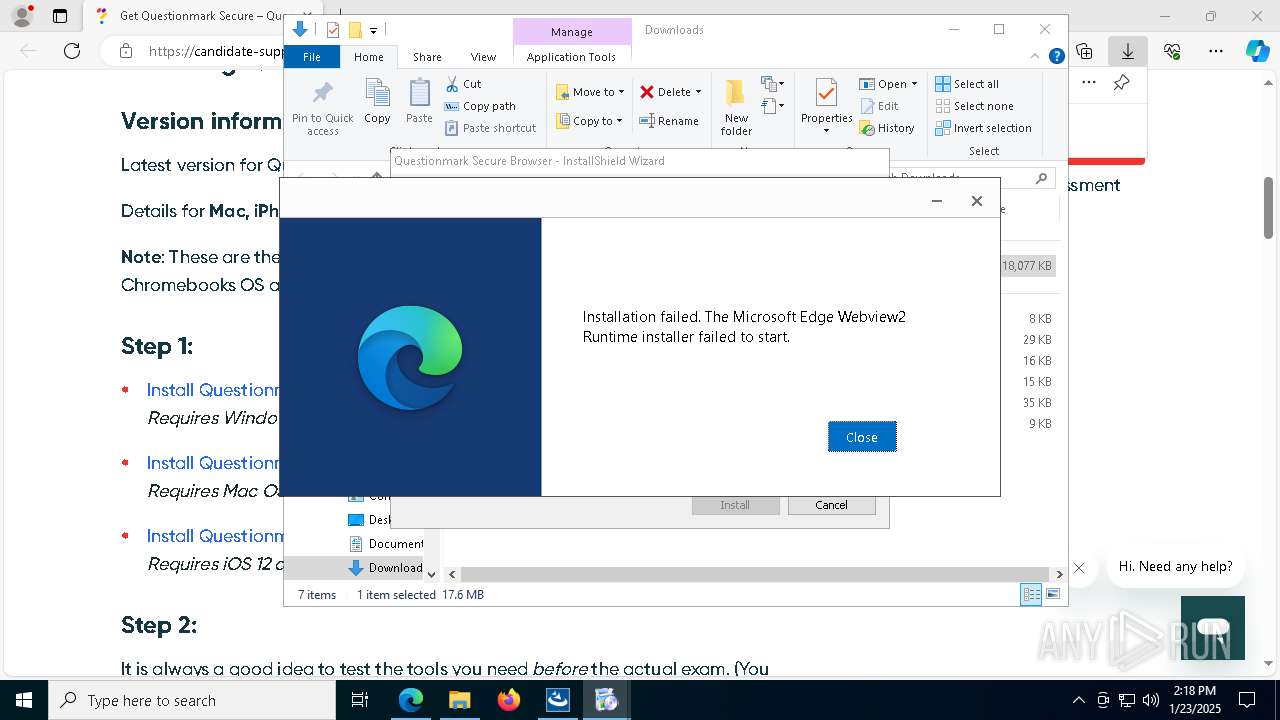Open the File tab in Explorer

tap(312, 57)
